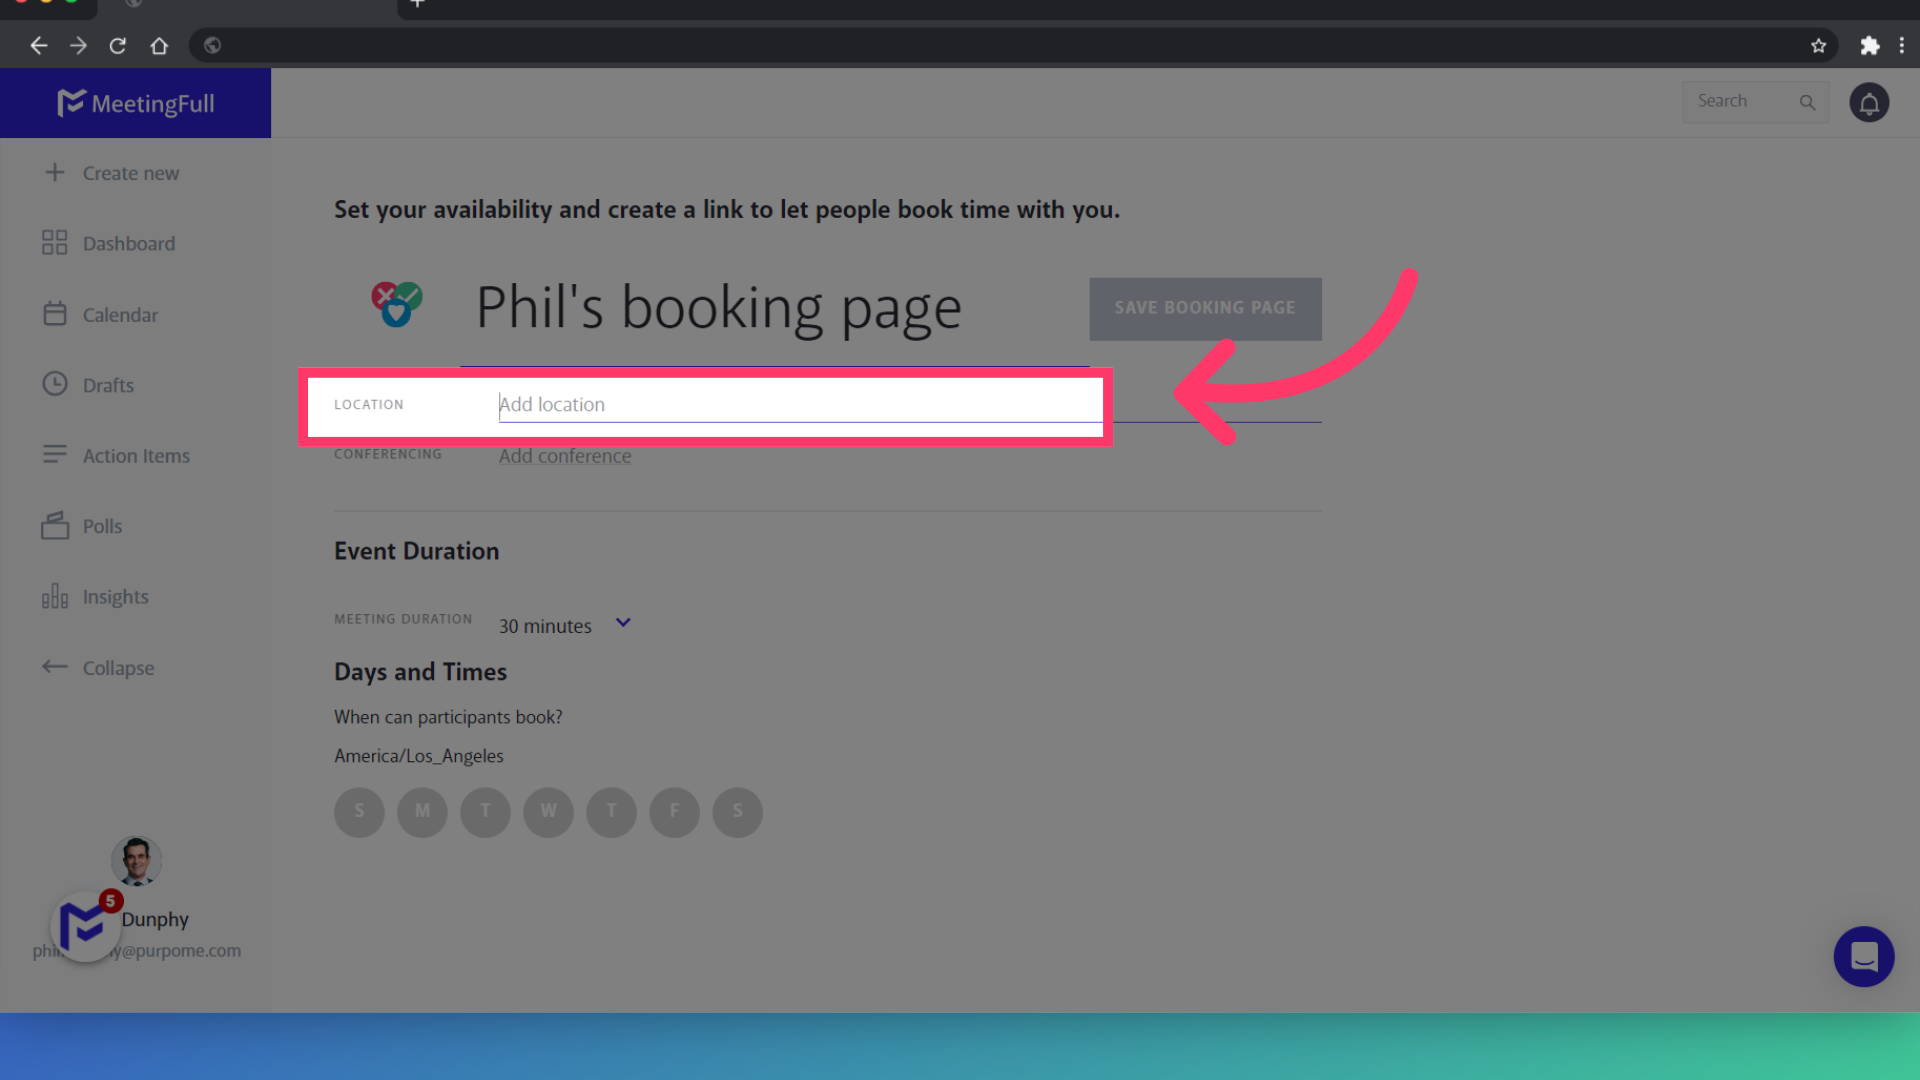Click the booking page hearts icon
Screen dimensions: 1920x1080
[397, 304]
